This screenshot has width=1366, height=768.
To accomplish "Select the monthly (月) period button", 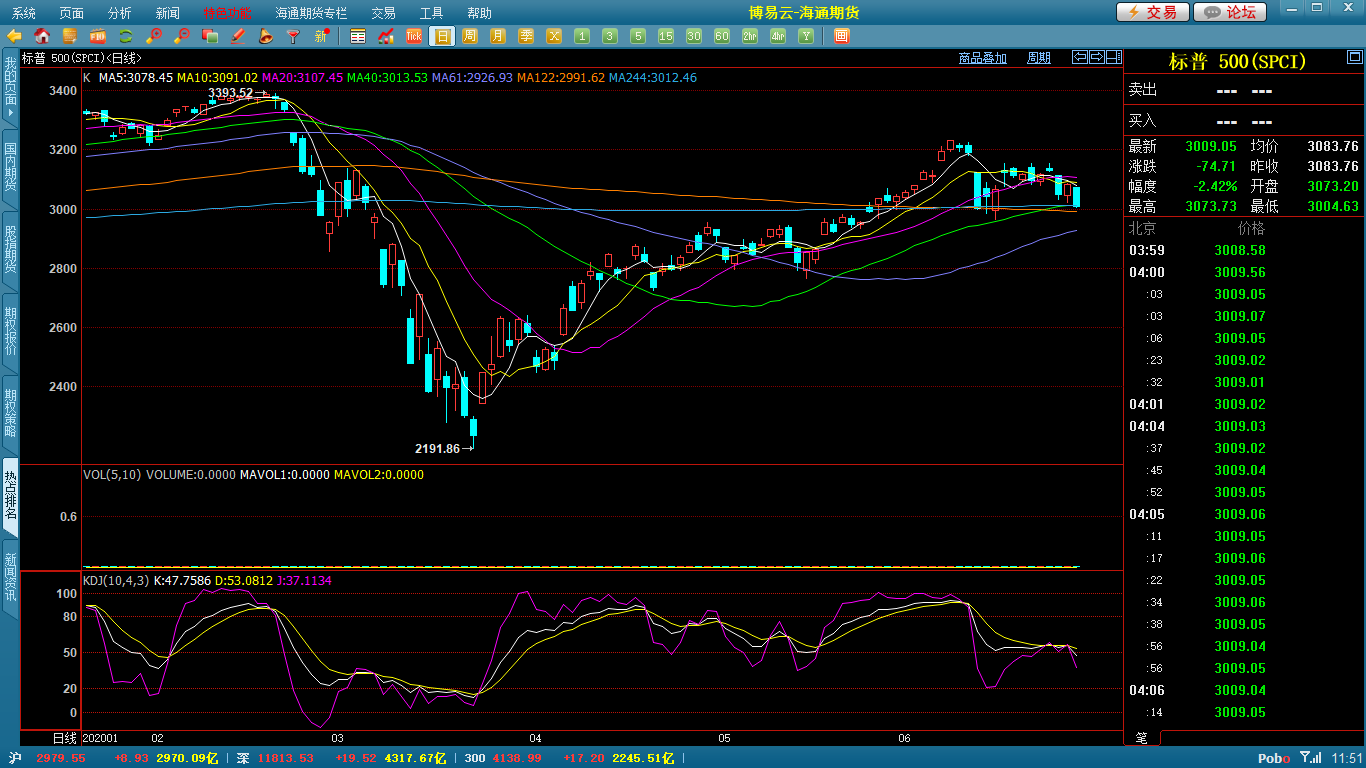I will [x=498, y=36].
